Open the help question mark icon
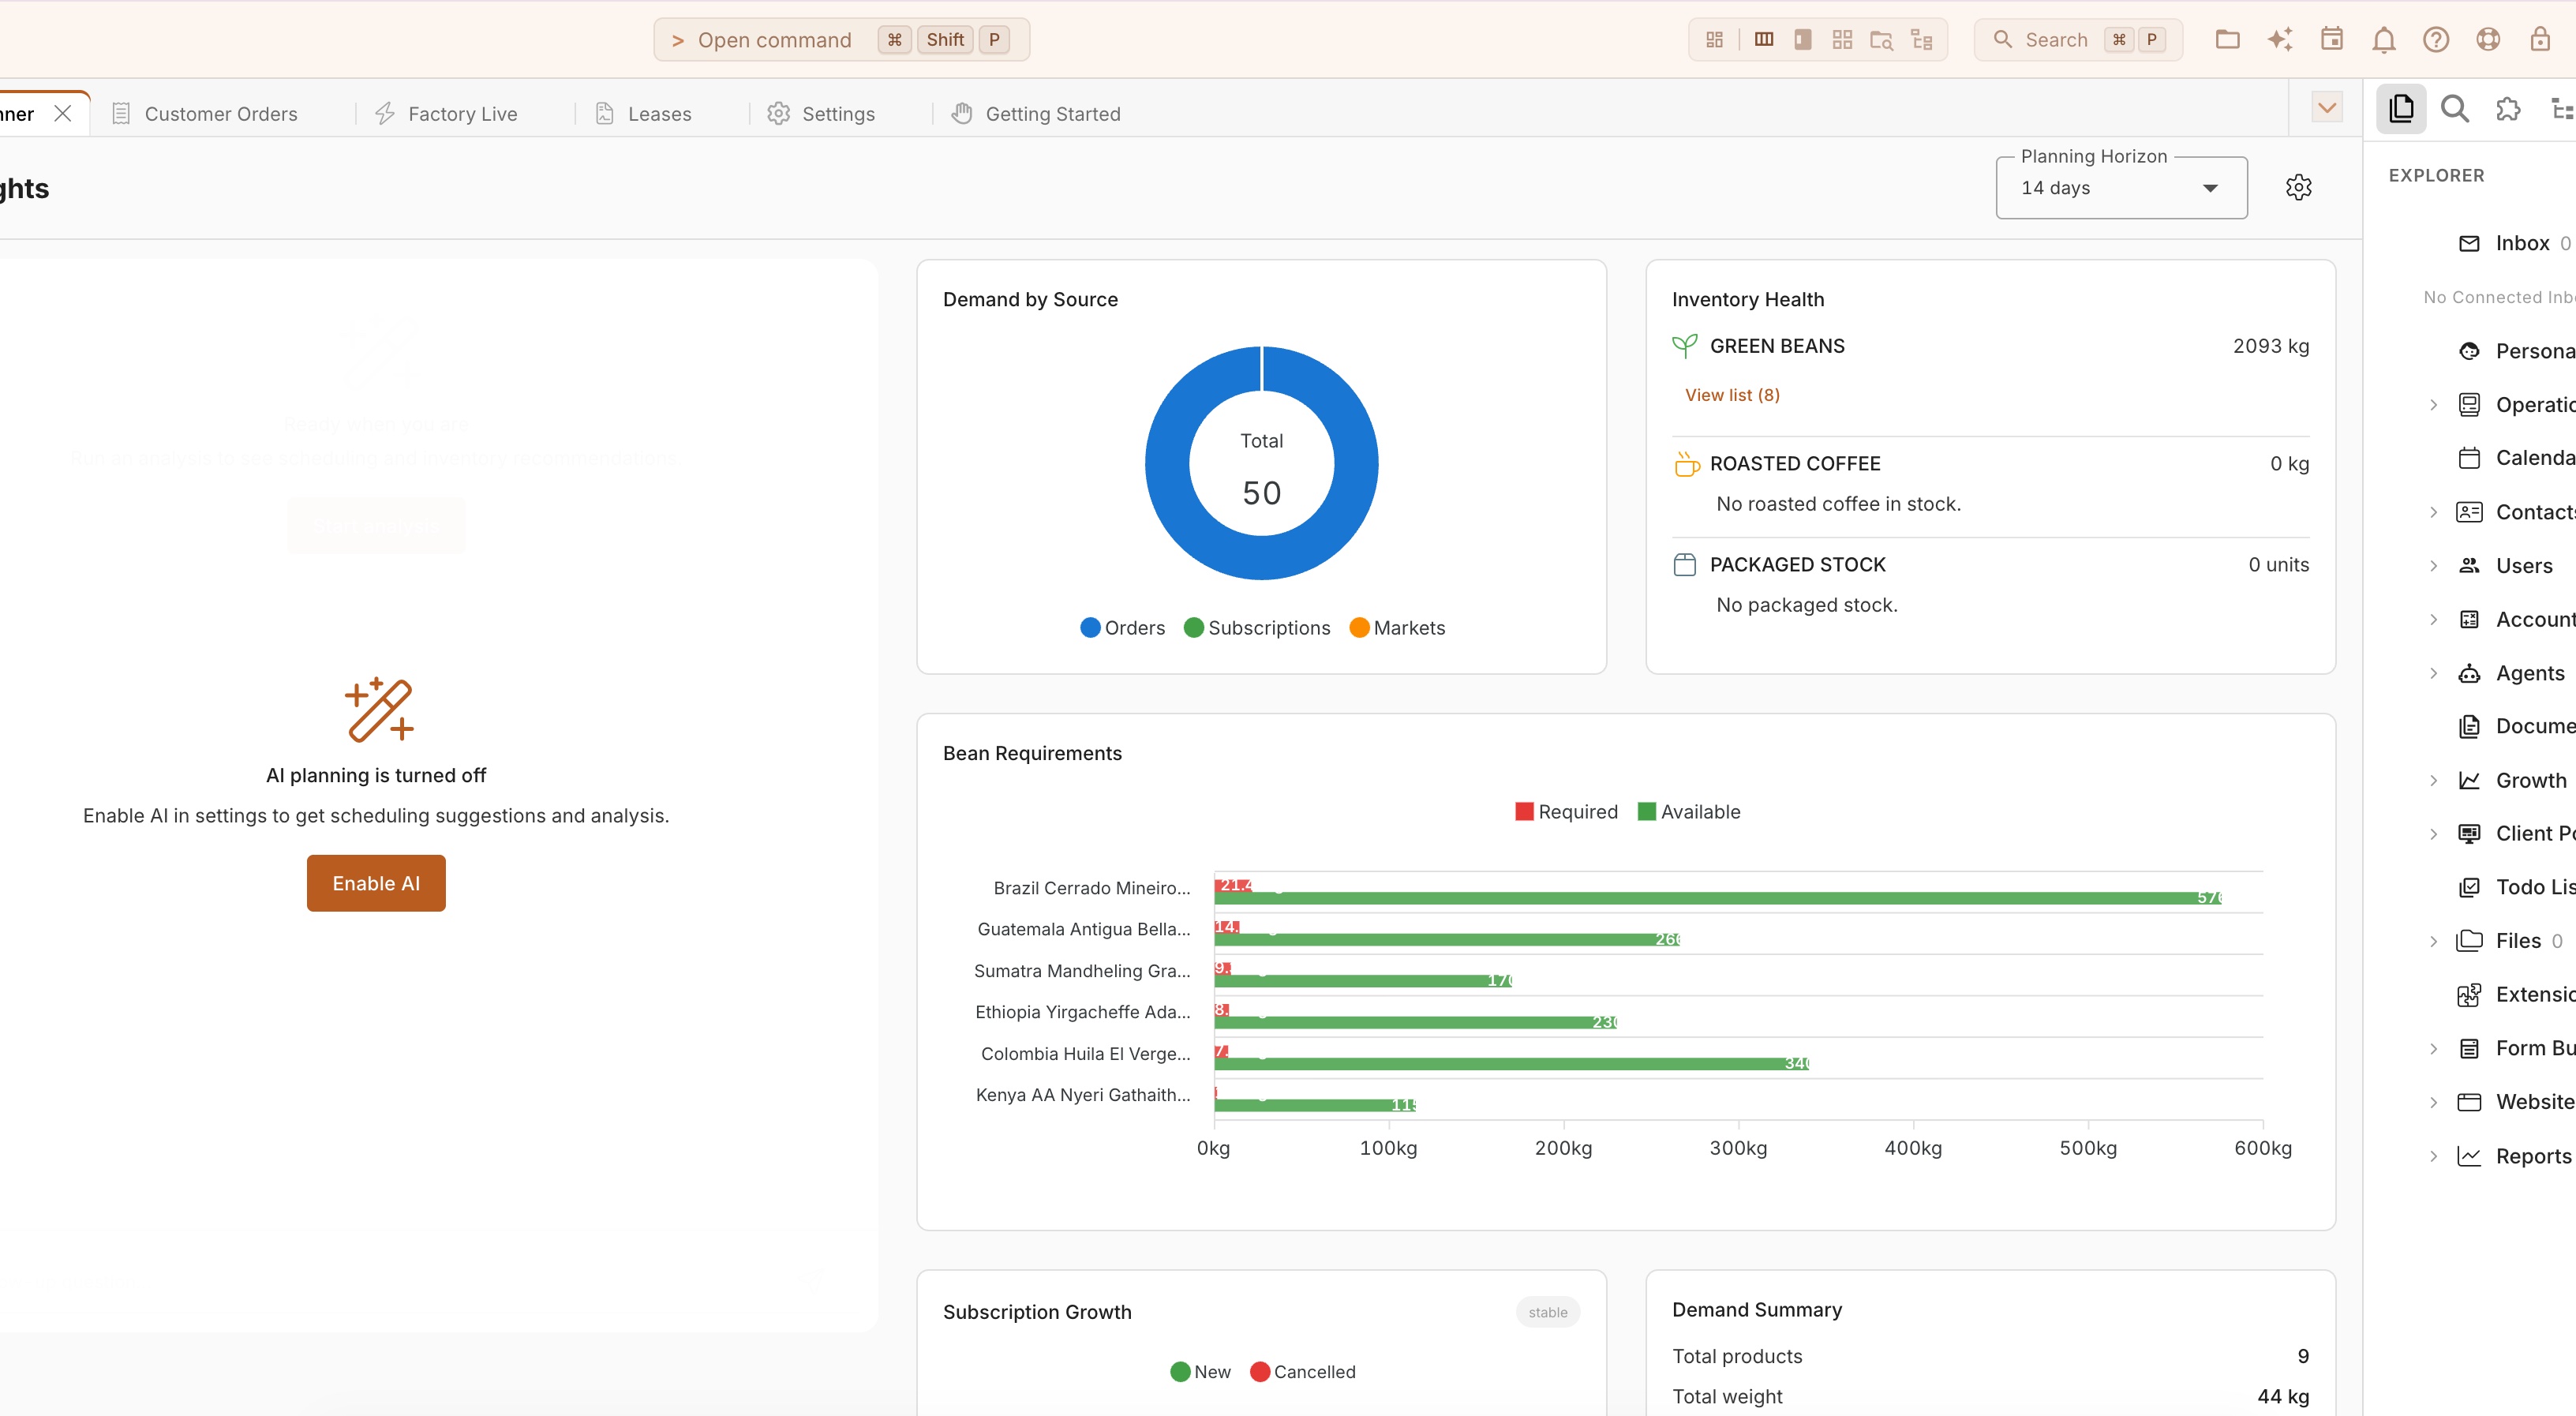This screenshot has width=2576, height=1416. (x=2436, y=40)
